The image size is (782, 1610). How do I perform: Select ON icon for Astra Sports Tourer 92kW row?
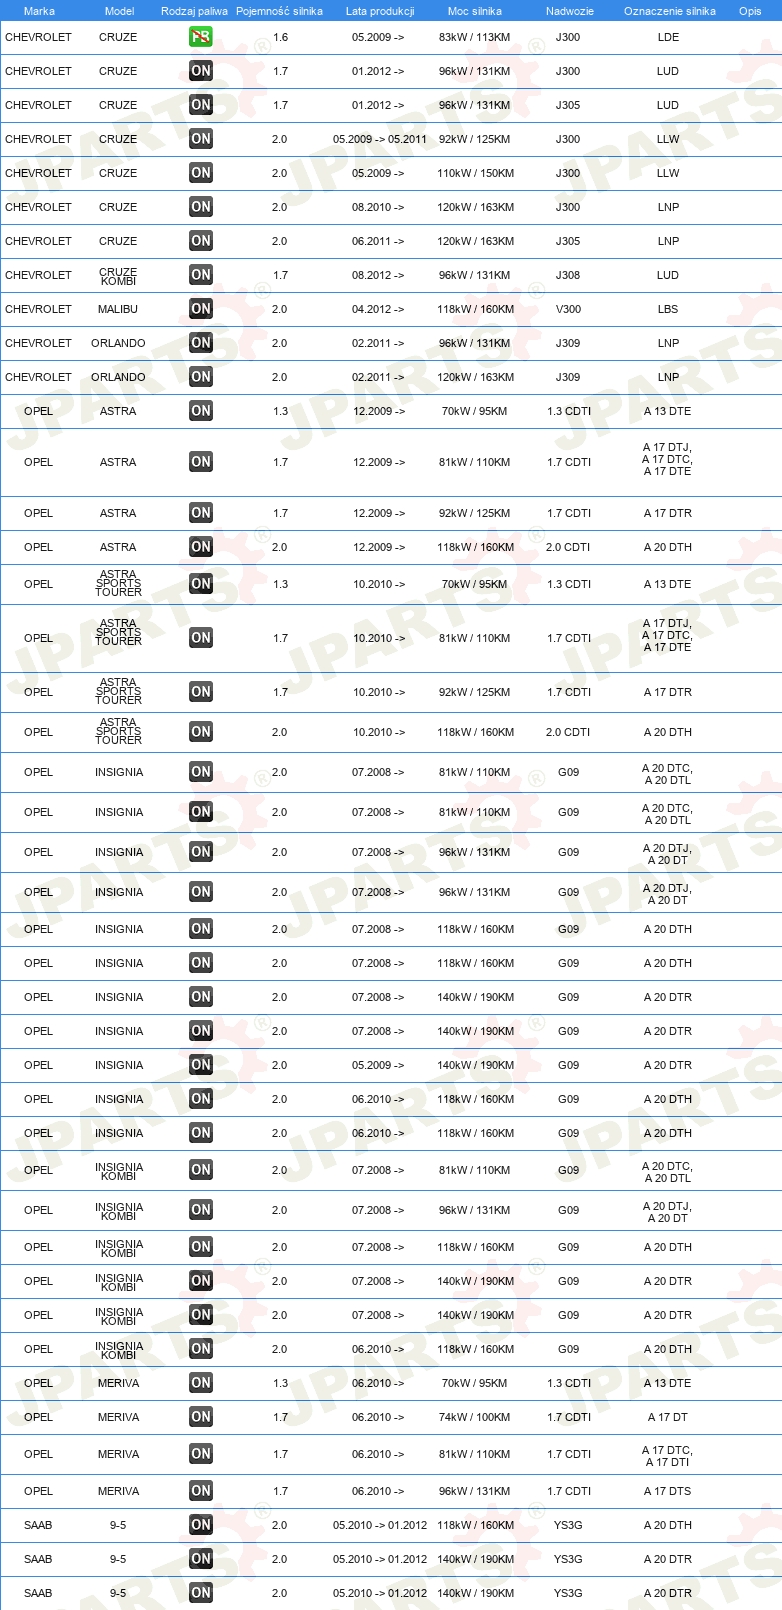201,692
